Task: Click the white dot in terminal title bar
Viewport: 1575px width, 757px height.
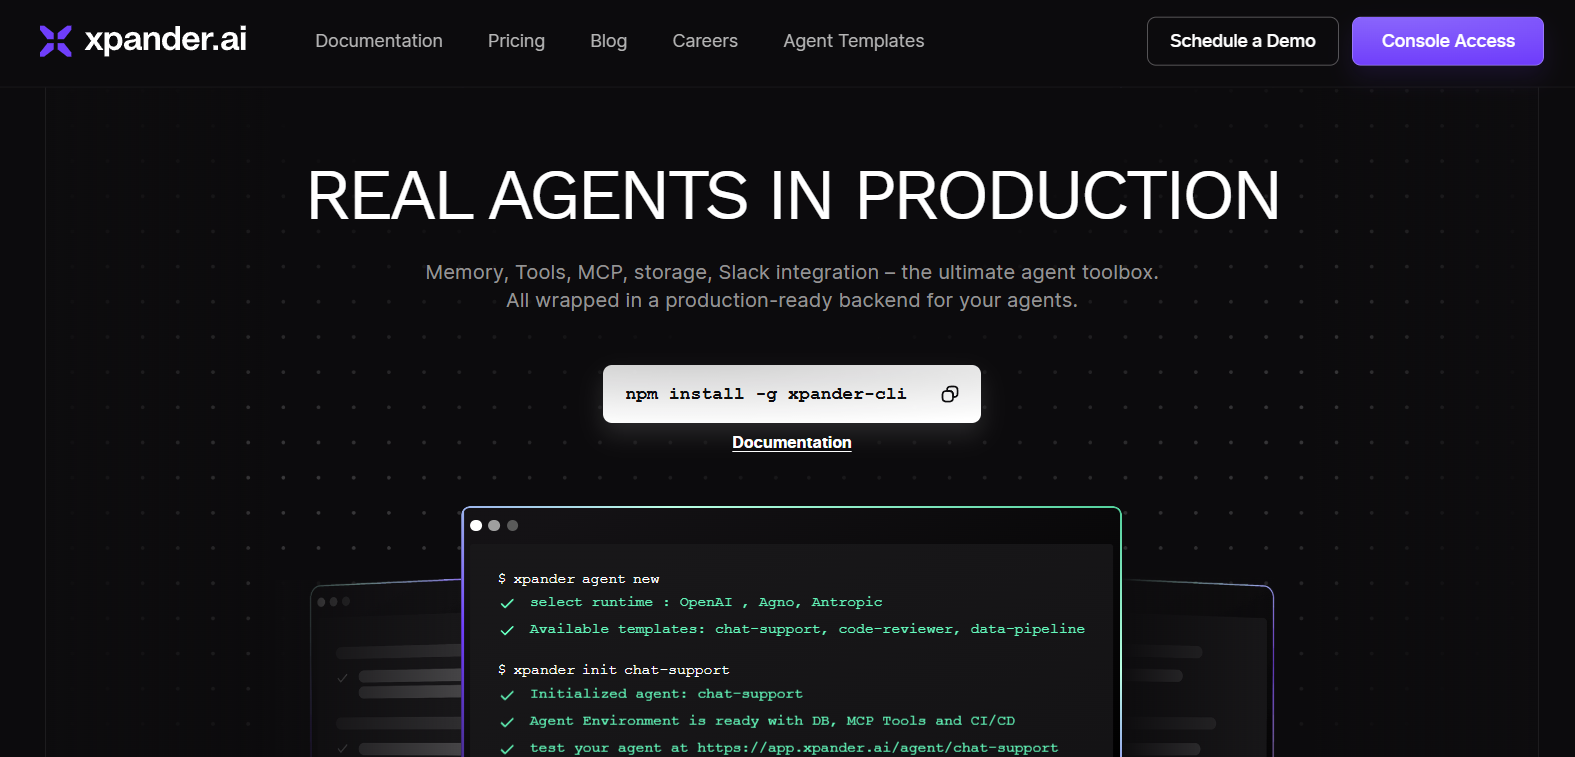Action: [476, 526]
